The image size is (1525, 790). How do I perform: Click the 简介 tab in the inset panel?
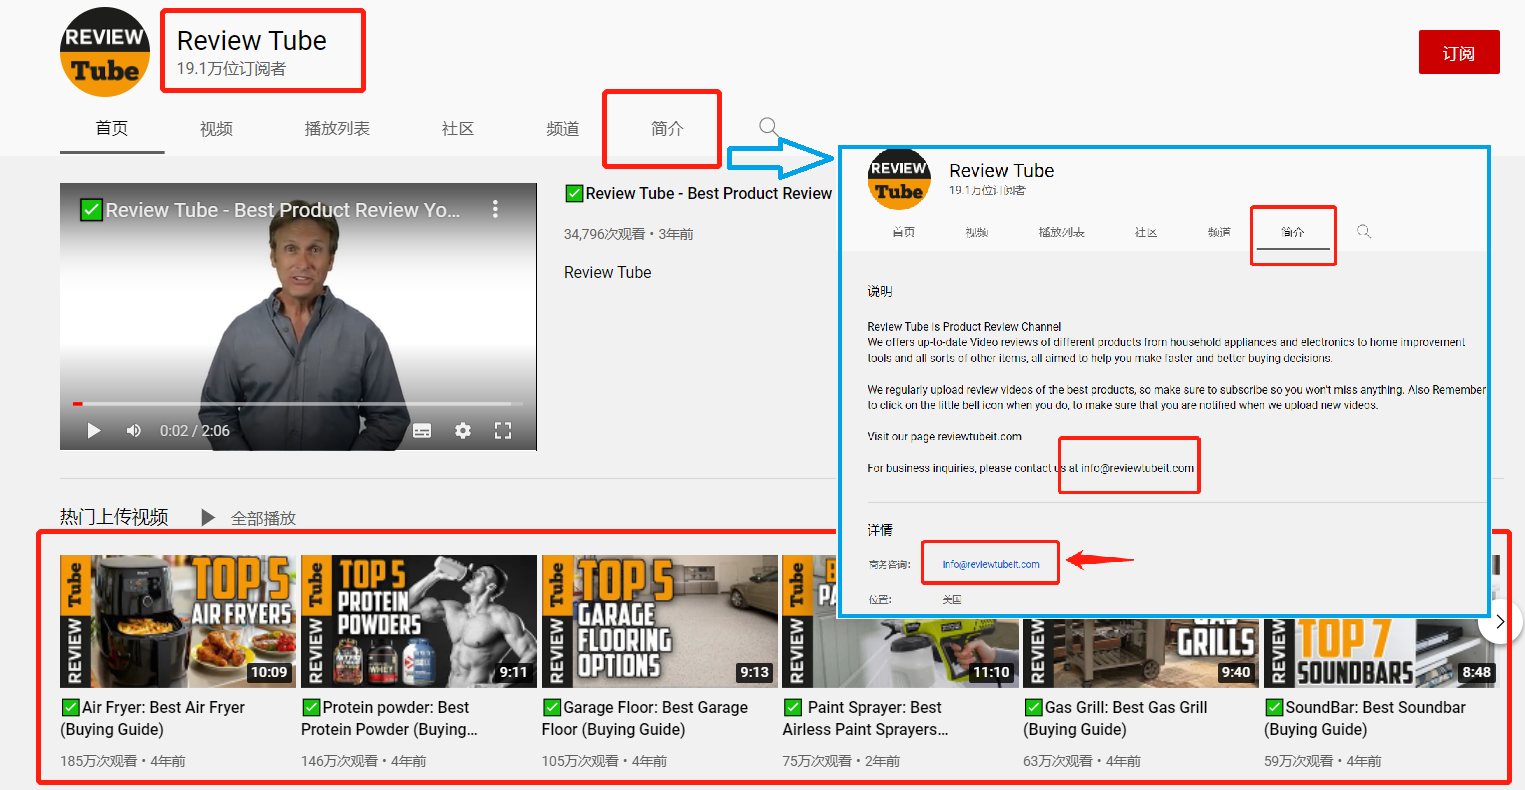point(1293,232)
